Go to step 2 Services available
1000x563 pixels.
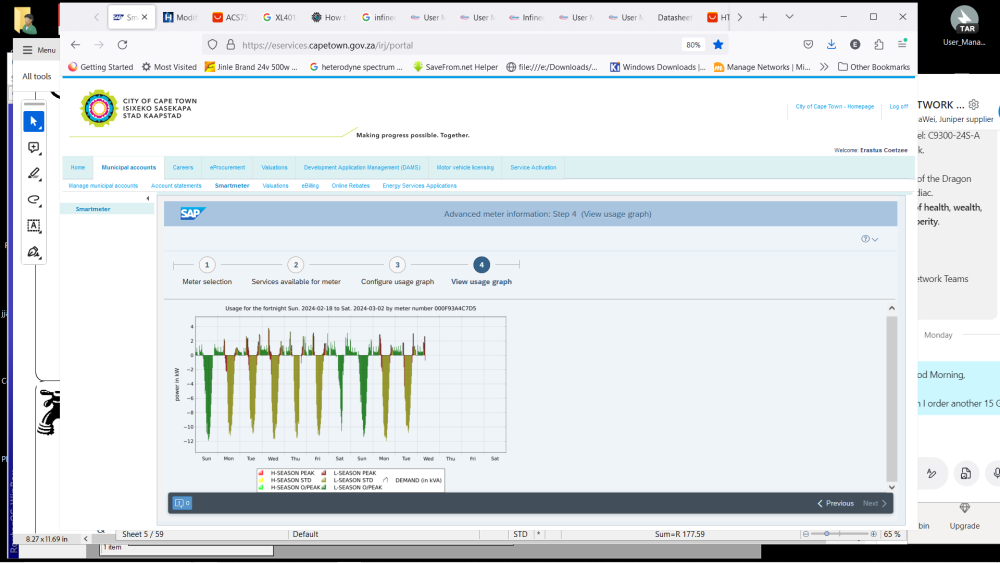[295, 265]
